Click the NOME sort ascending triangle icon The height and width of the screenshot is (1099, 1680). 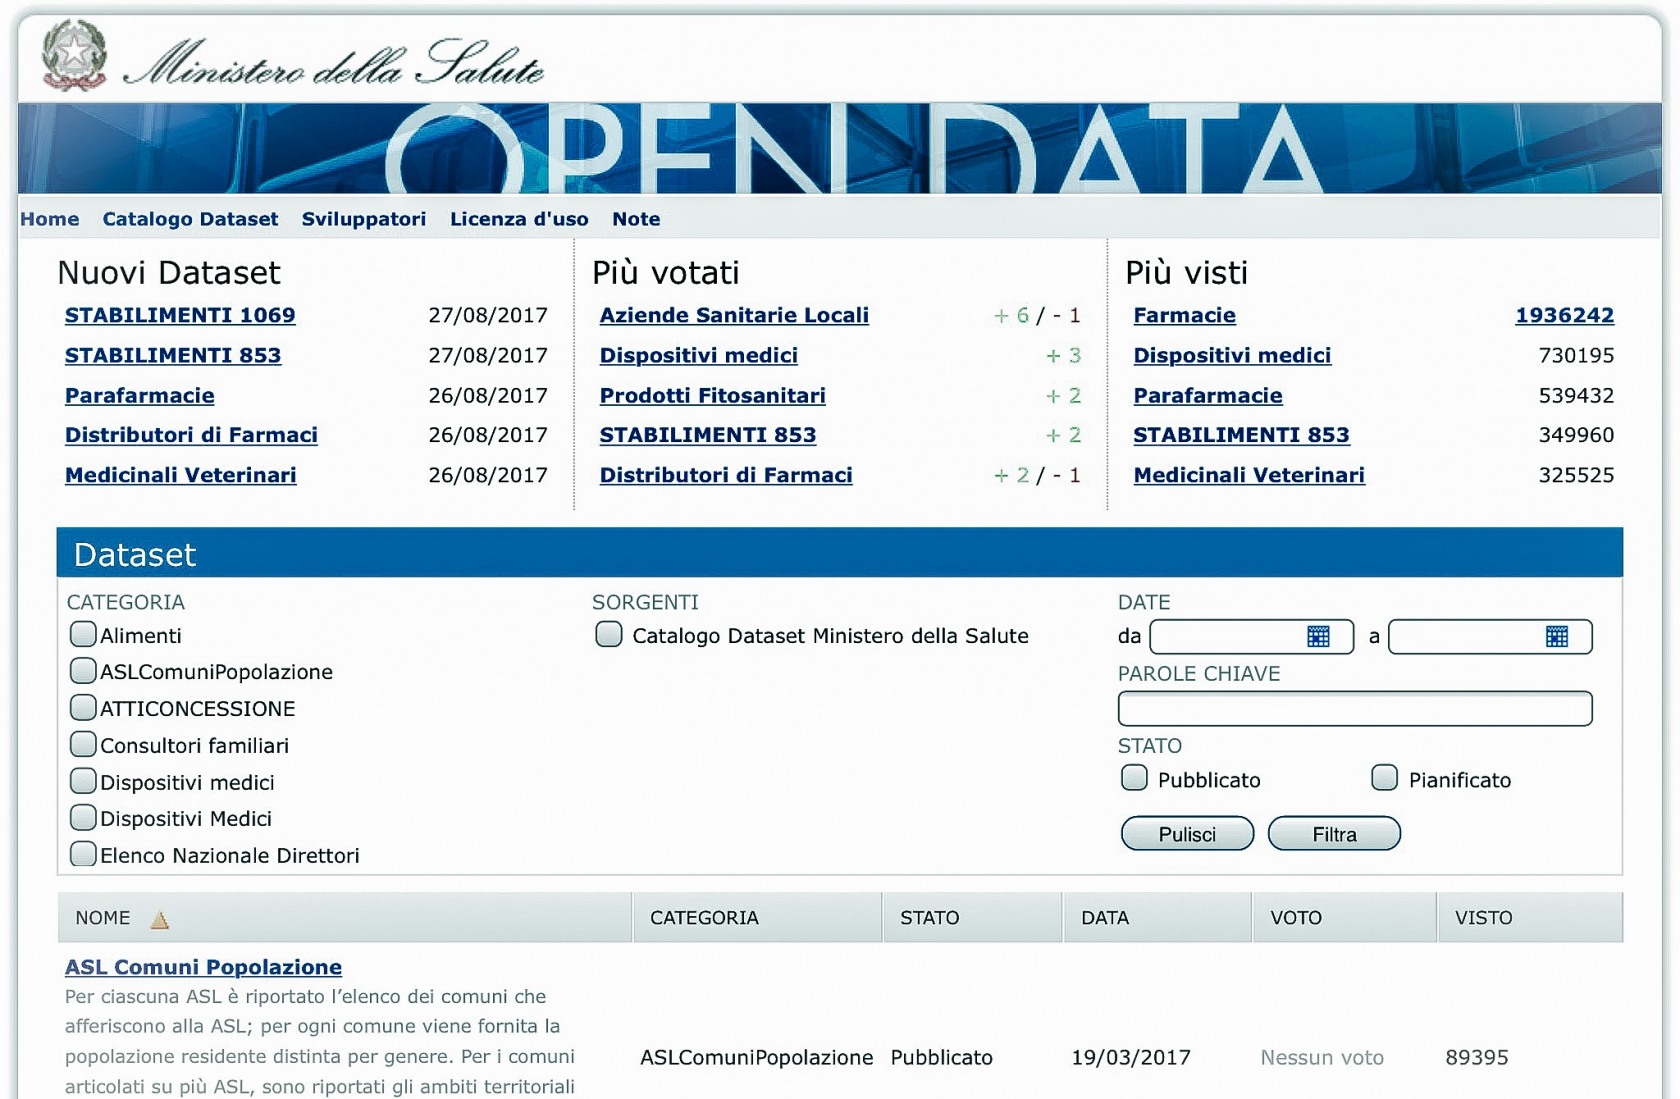pos(159,920)
